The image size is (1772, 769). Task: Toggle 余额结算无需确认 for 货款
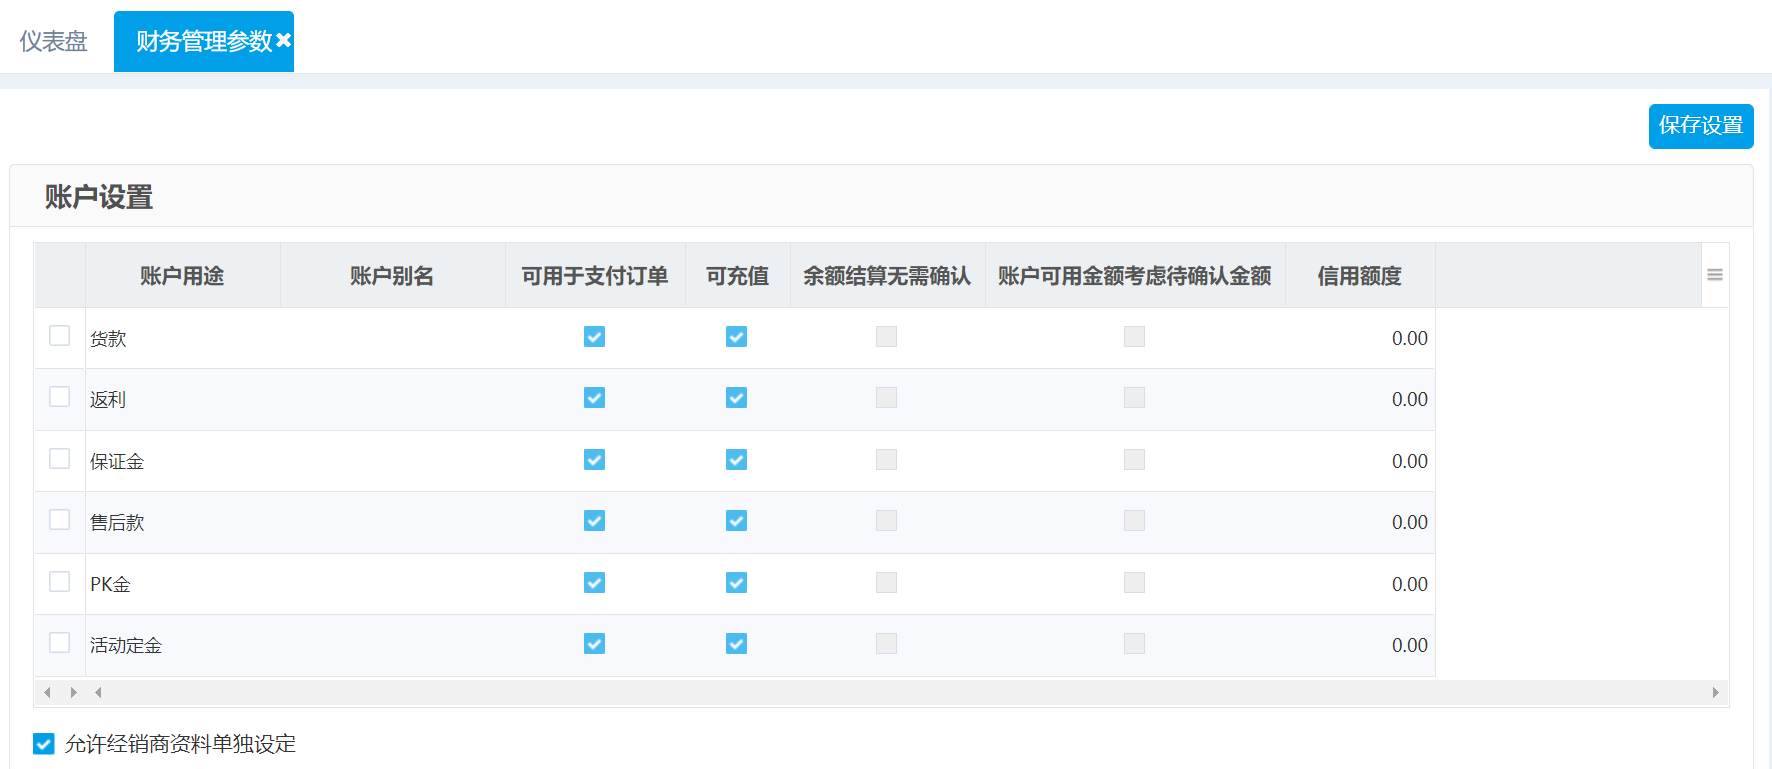point(887,337)
